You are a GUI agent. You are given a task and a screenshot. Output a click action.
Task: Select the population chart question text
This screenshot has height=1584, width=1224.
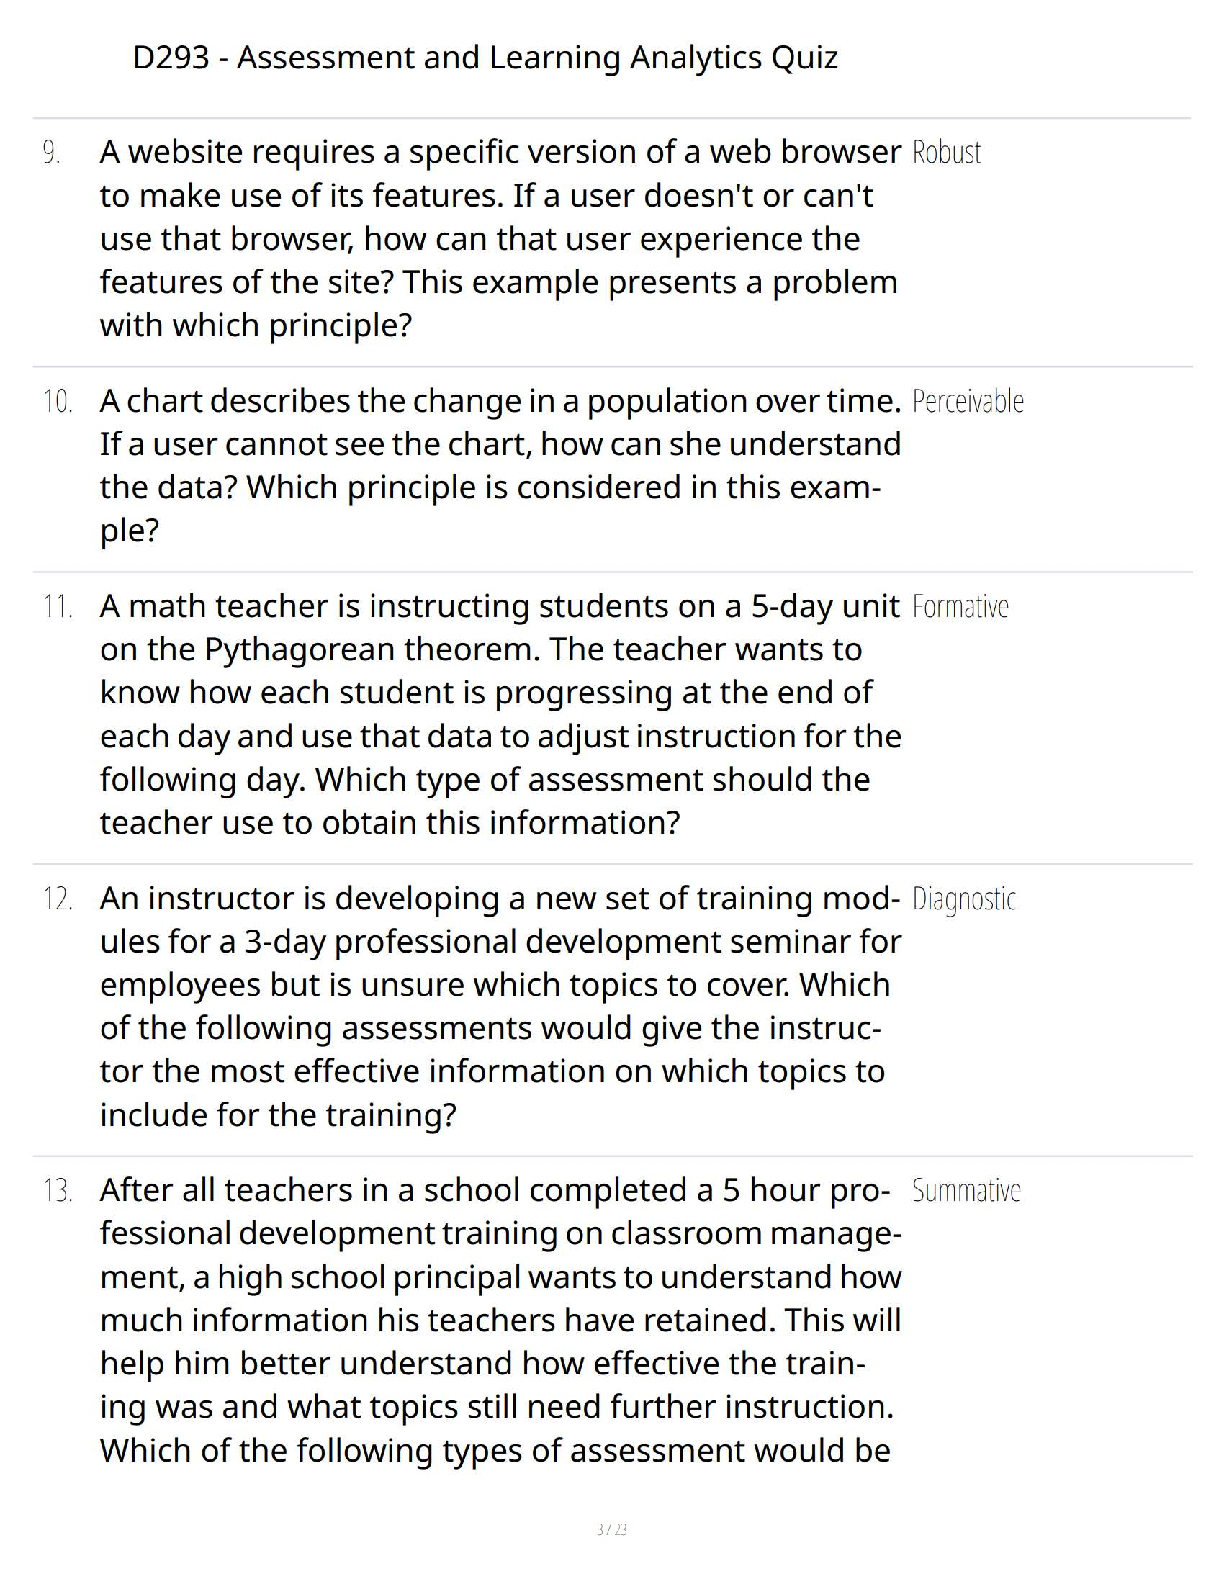coord(499,466)
